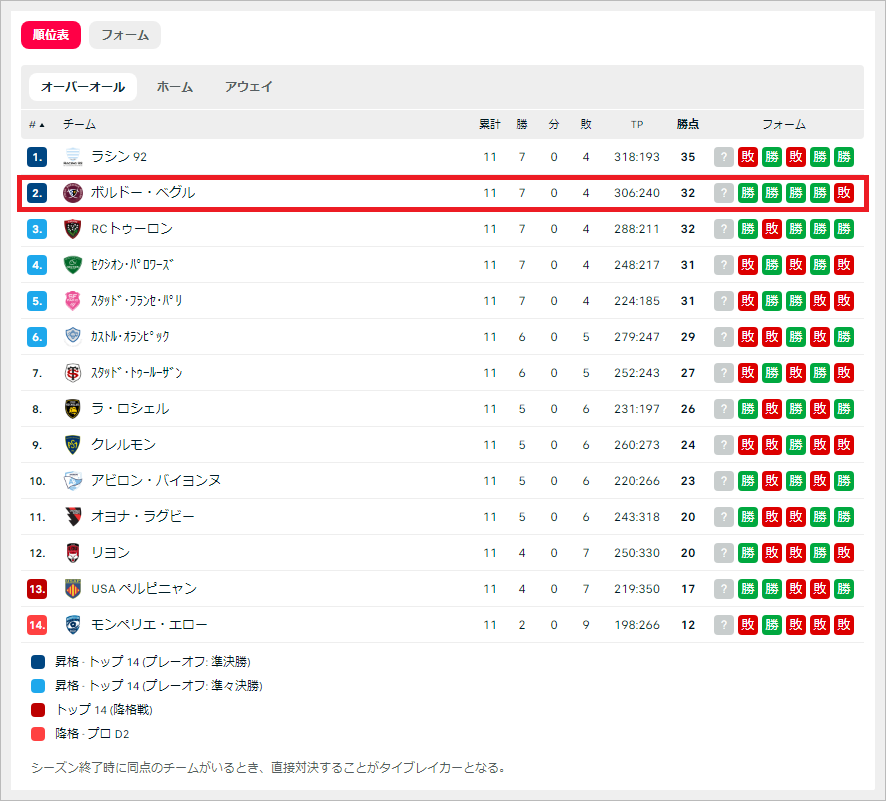
Task: Open the オヨナ・ラグビー team link
Action: click(142, 517)
